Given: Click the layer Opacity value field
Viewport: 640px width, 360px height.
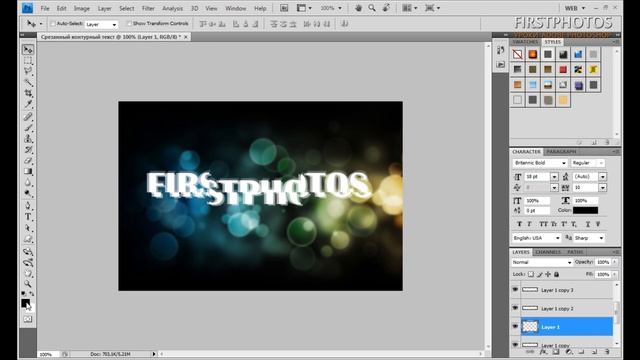Looking at the screenshot, I should tap(603, 262).
